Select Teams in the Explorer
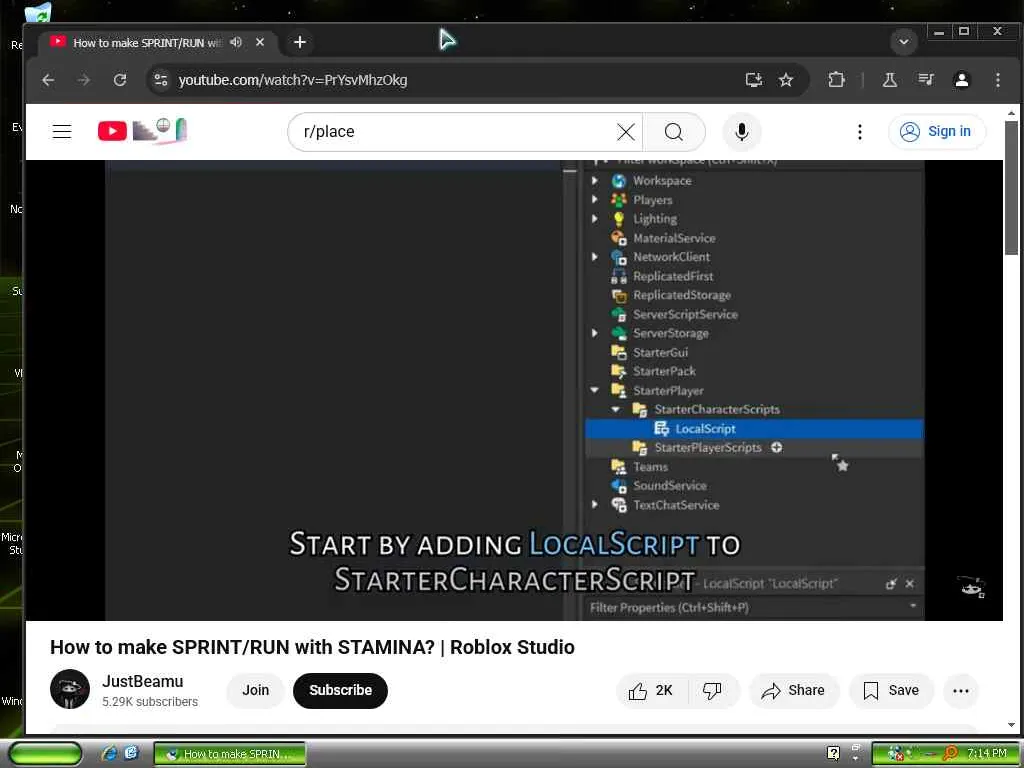 coord(650,467)
